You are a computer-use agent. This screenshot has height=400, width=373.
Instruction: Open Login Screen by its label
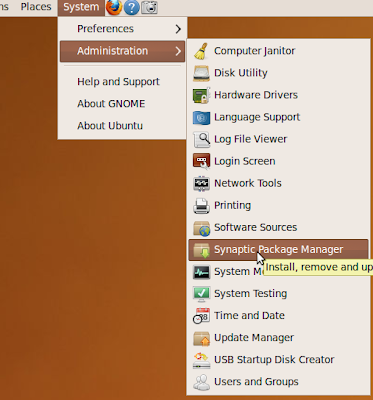pos(245,161)
